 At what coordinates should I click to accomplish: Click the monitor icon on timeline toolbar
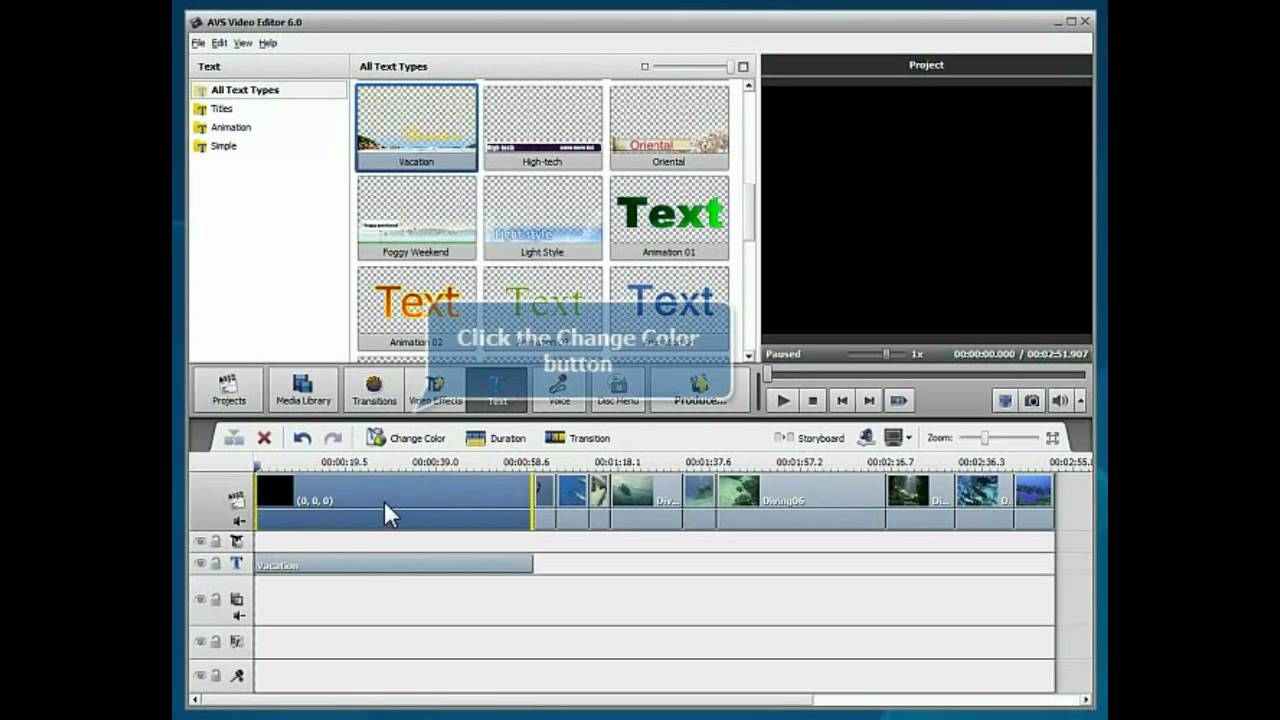[x=893, y=438]
